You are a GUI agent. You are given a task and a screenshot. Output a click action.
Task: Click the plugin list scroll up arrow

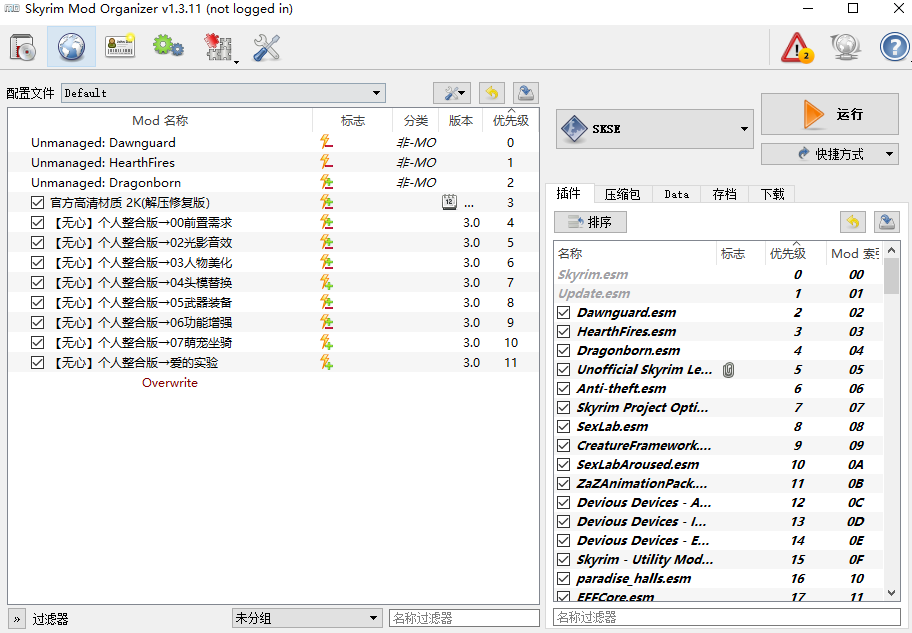(892, 250)
